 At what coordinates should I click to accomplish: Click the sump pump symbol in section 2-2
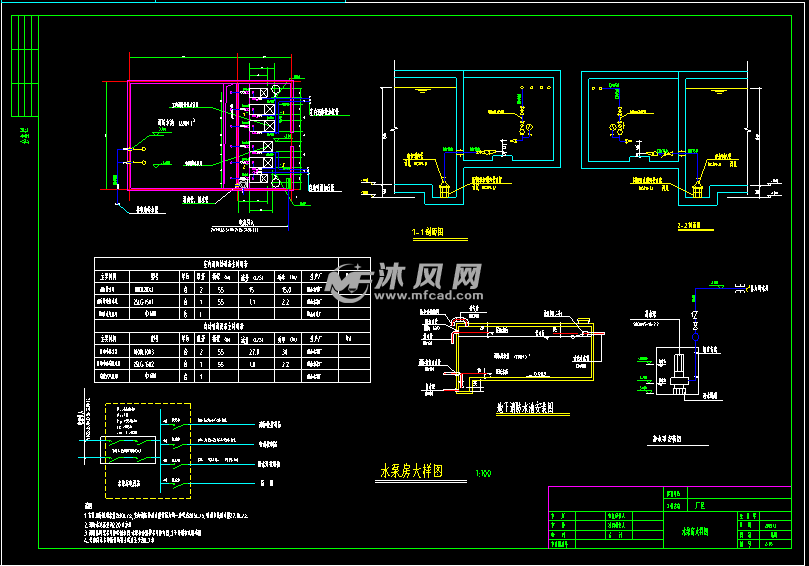(x=699, y=189)
